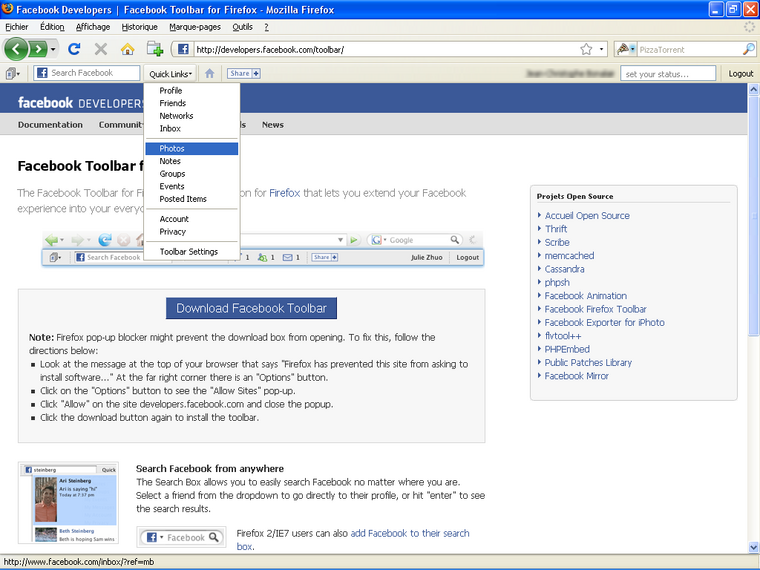The image size is (760, 570).
Task: Select Account in Quick Links menu
Action: (x=191, y=219)
